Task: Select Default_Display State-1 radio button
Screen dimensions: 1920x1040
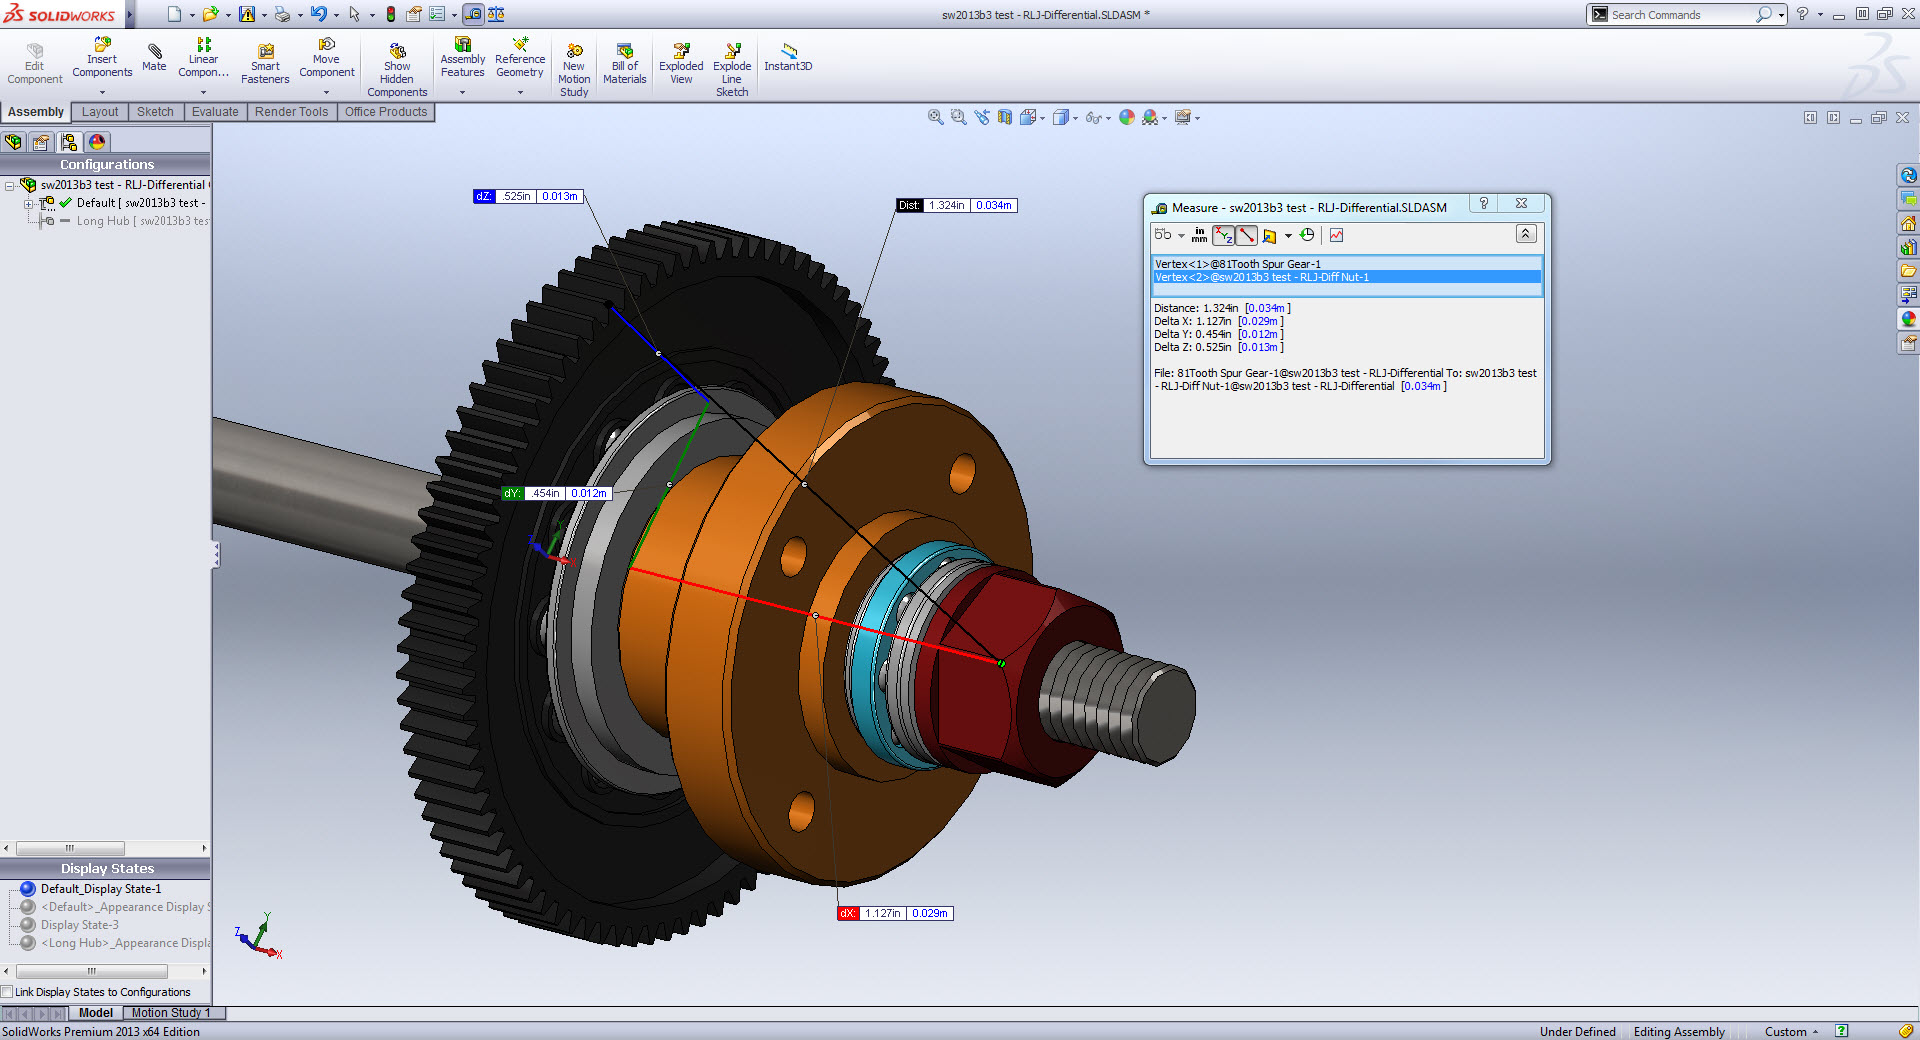Action: pos(28,889)
